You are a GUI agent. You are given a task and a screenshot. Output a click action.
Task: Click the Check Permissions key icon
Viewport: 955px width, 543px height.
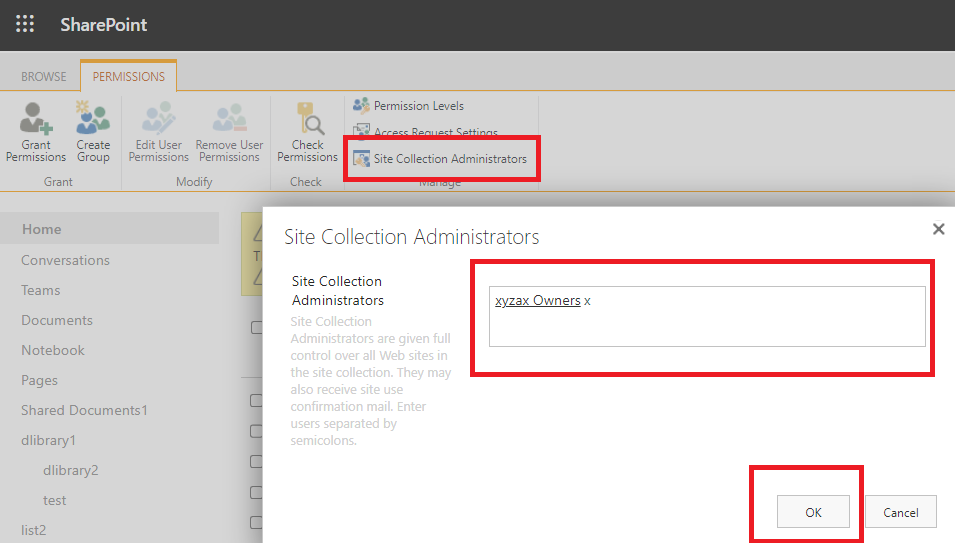tap(310, 119)
